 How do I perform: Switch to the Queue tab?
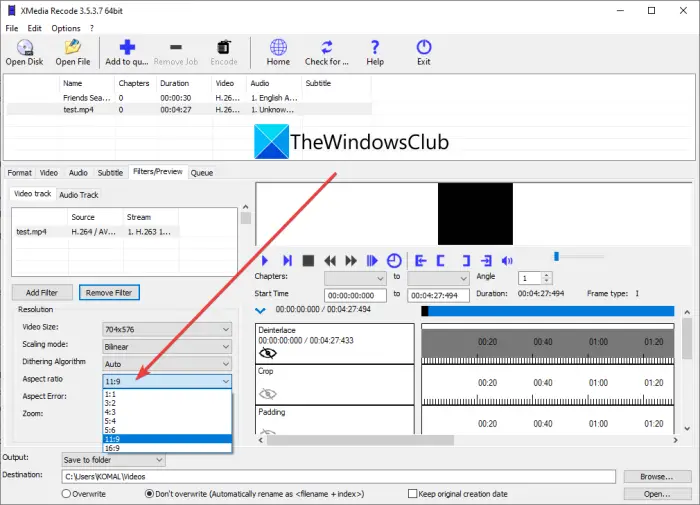point(202,173)
